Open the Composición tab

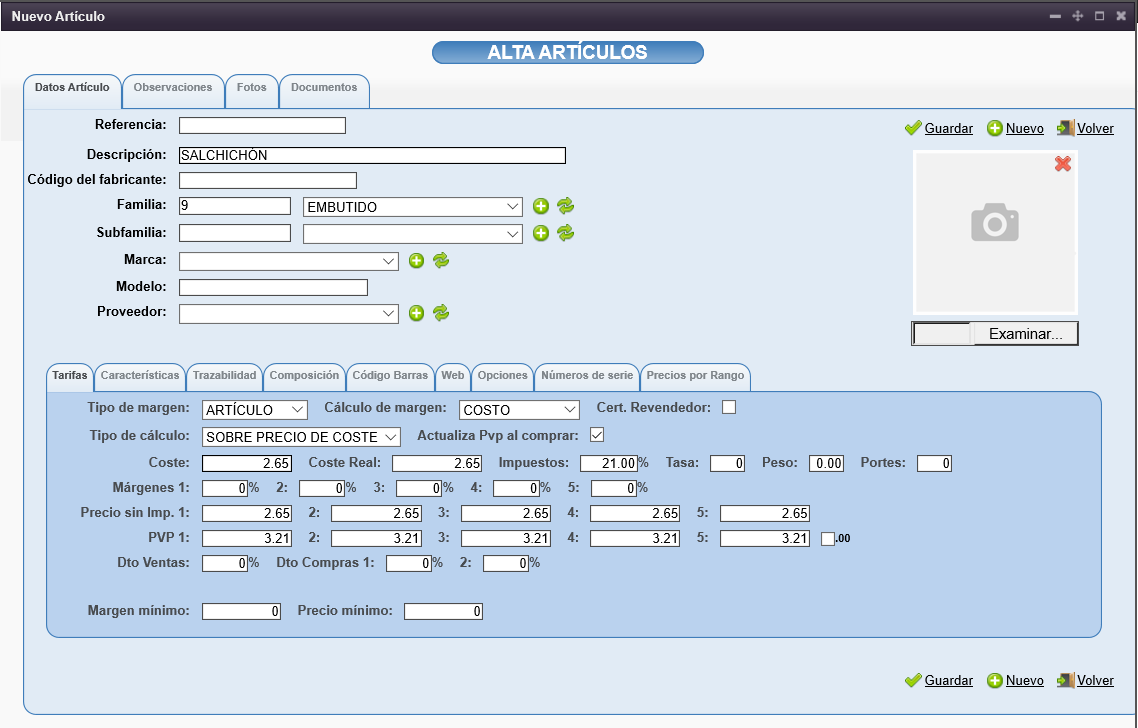[304, 376]
